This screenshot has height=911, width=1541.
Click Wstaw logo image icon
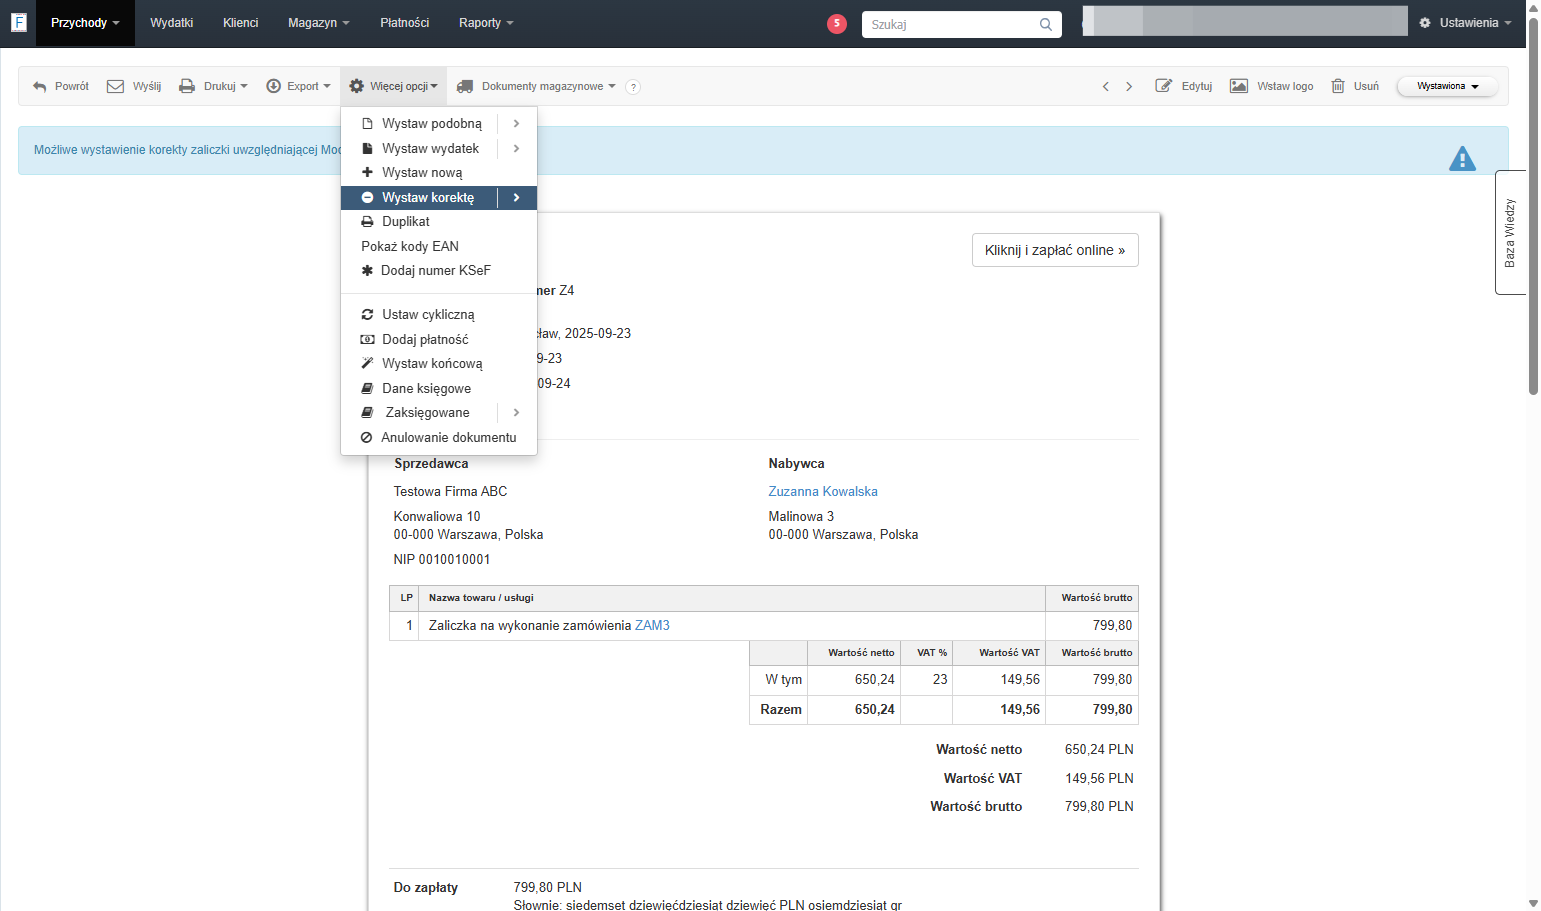[x=1238, y=86]
